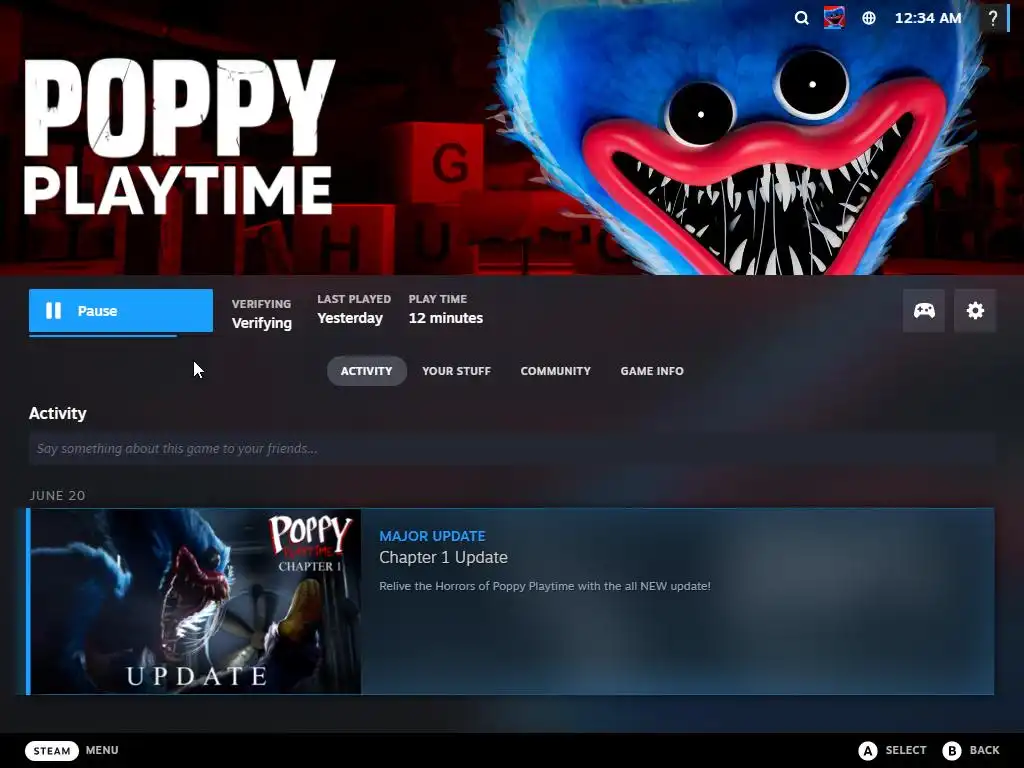Open the search magnifier icon
This screenshot has height=768, width=1024.
tap(801, 18)
